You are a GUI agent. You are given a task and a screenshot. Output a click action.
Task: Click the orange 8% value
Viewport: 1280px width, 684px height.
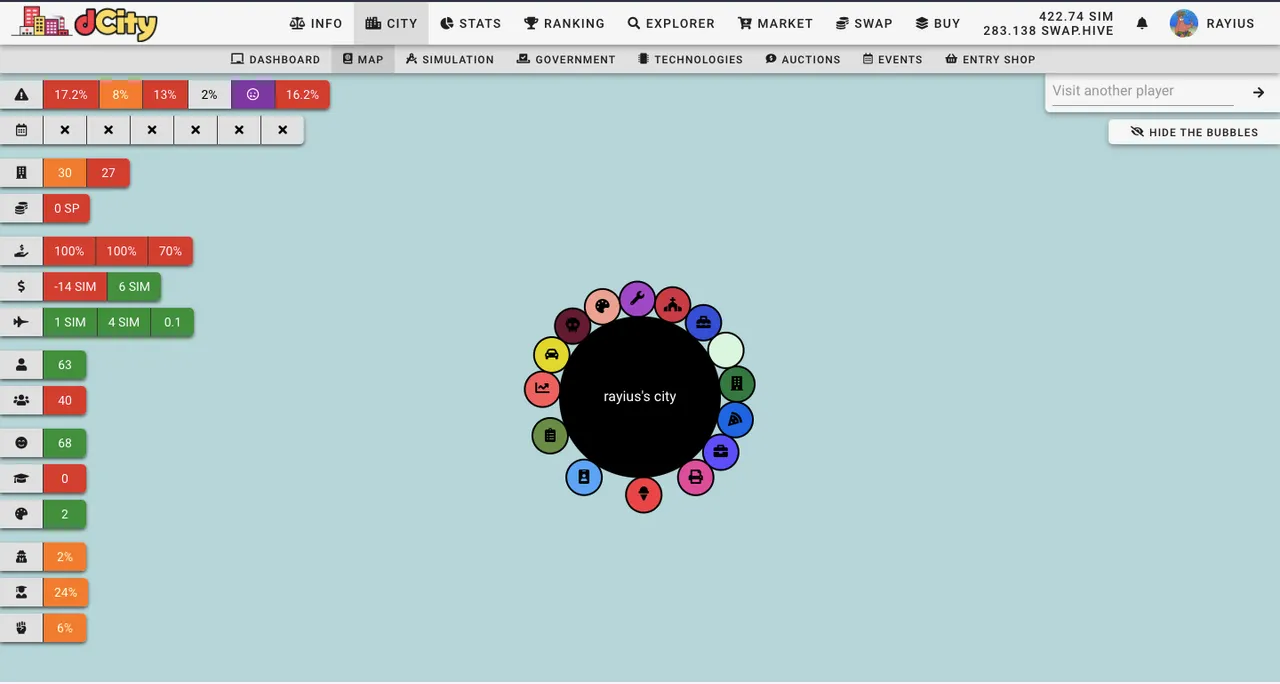pyautogui.click(x=120, y=95)
